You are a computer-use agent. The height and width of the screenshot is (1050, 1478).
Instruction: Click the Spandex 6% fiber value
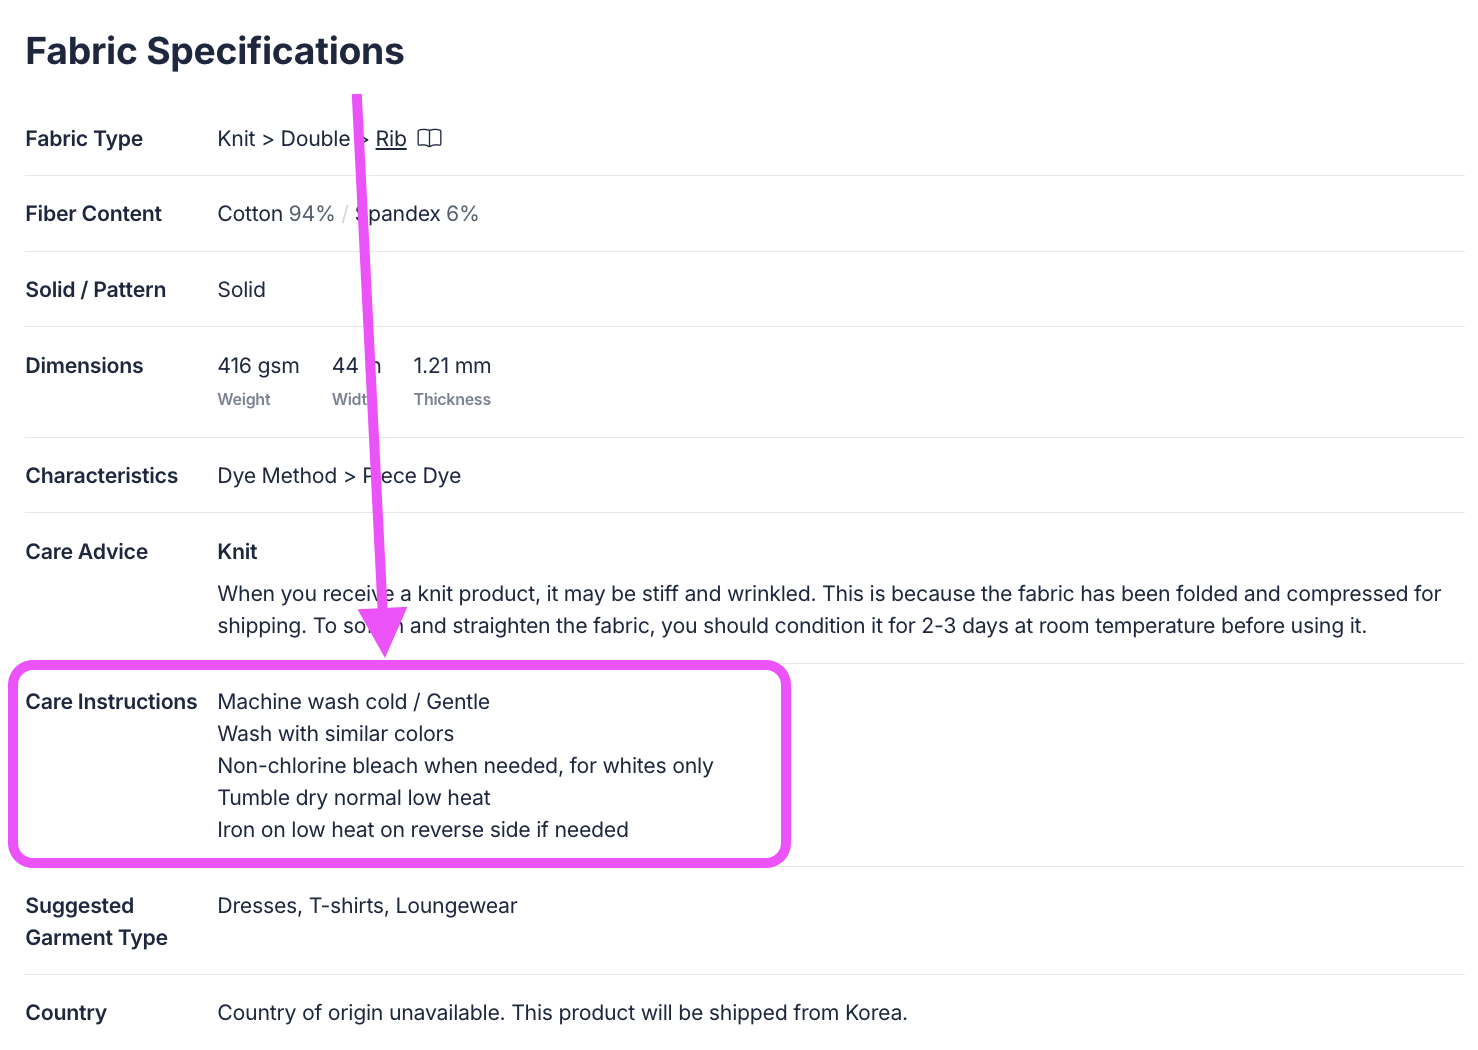[x=416, y=214]
